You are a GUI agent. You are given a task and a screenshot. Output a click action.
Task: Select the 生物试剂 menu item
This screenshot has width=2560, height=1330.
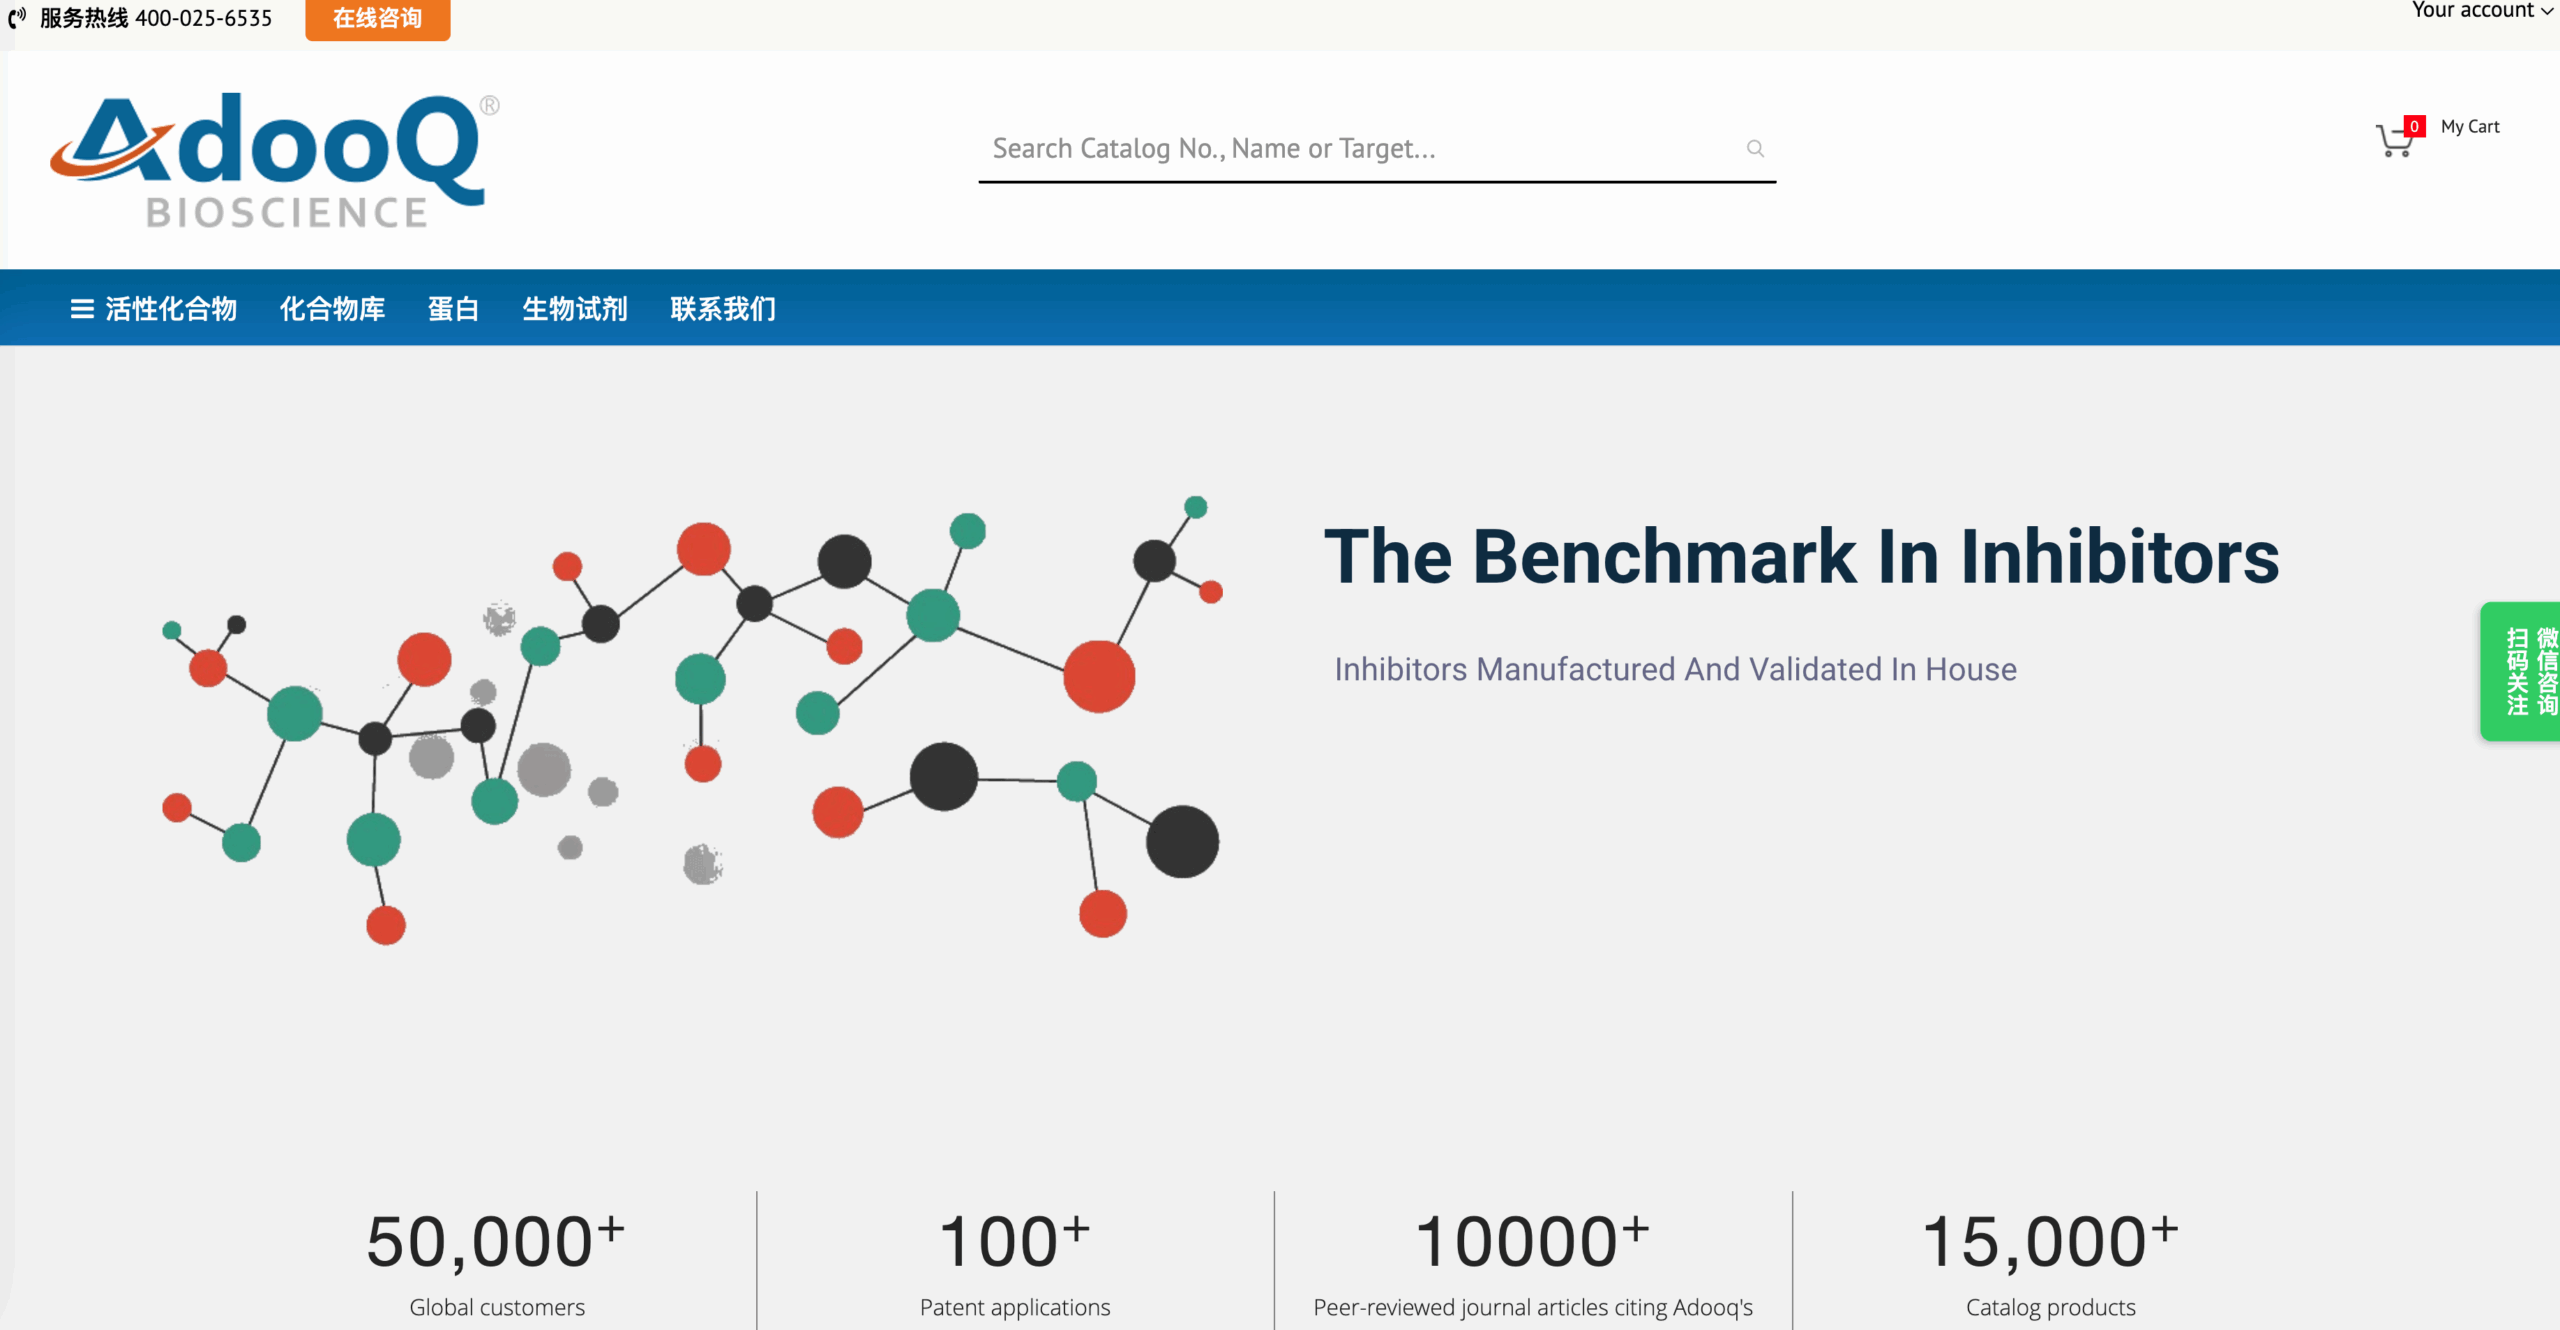point(575,309)
